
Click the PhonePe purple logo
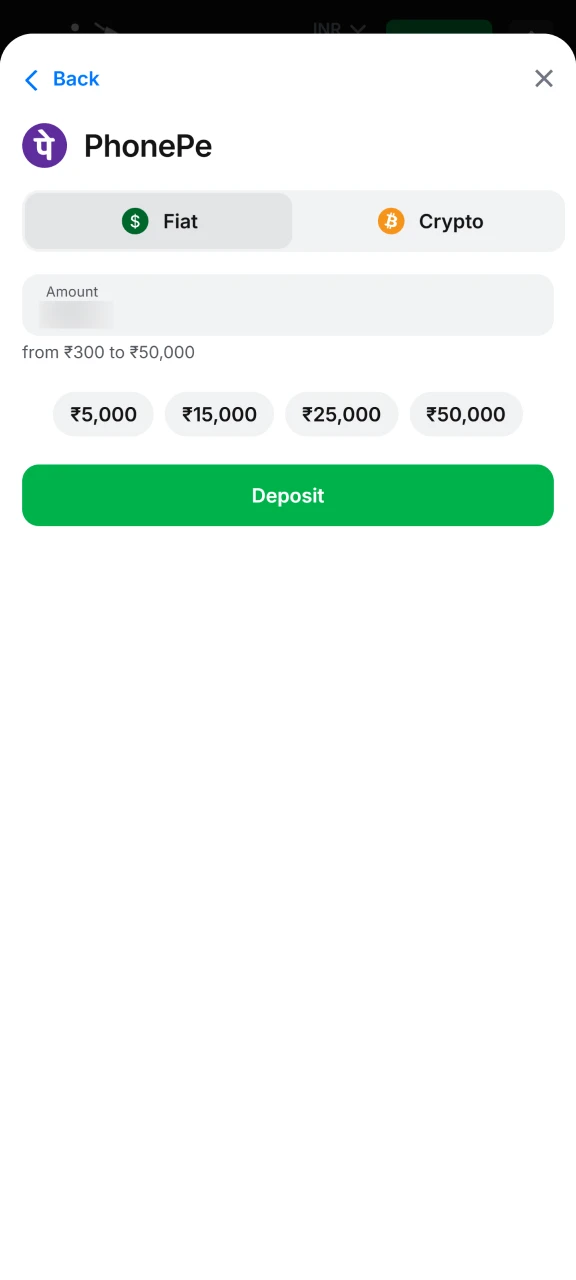pos(44,145)
